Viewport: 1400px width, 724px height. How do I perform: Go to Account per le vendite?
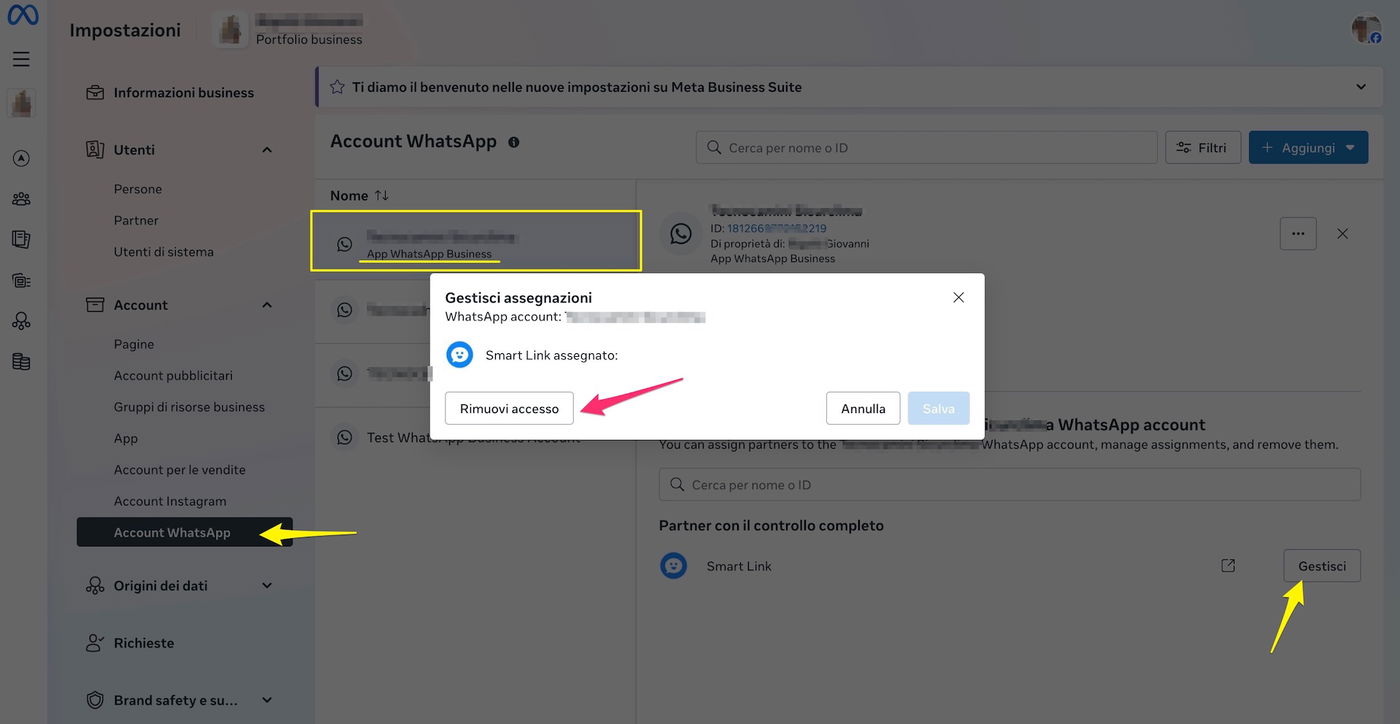[x=180, y=470]
